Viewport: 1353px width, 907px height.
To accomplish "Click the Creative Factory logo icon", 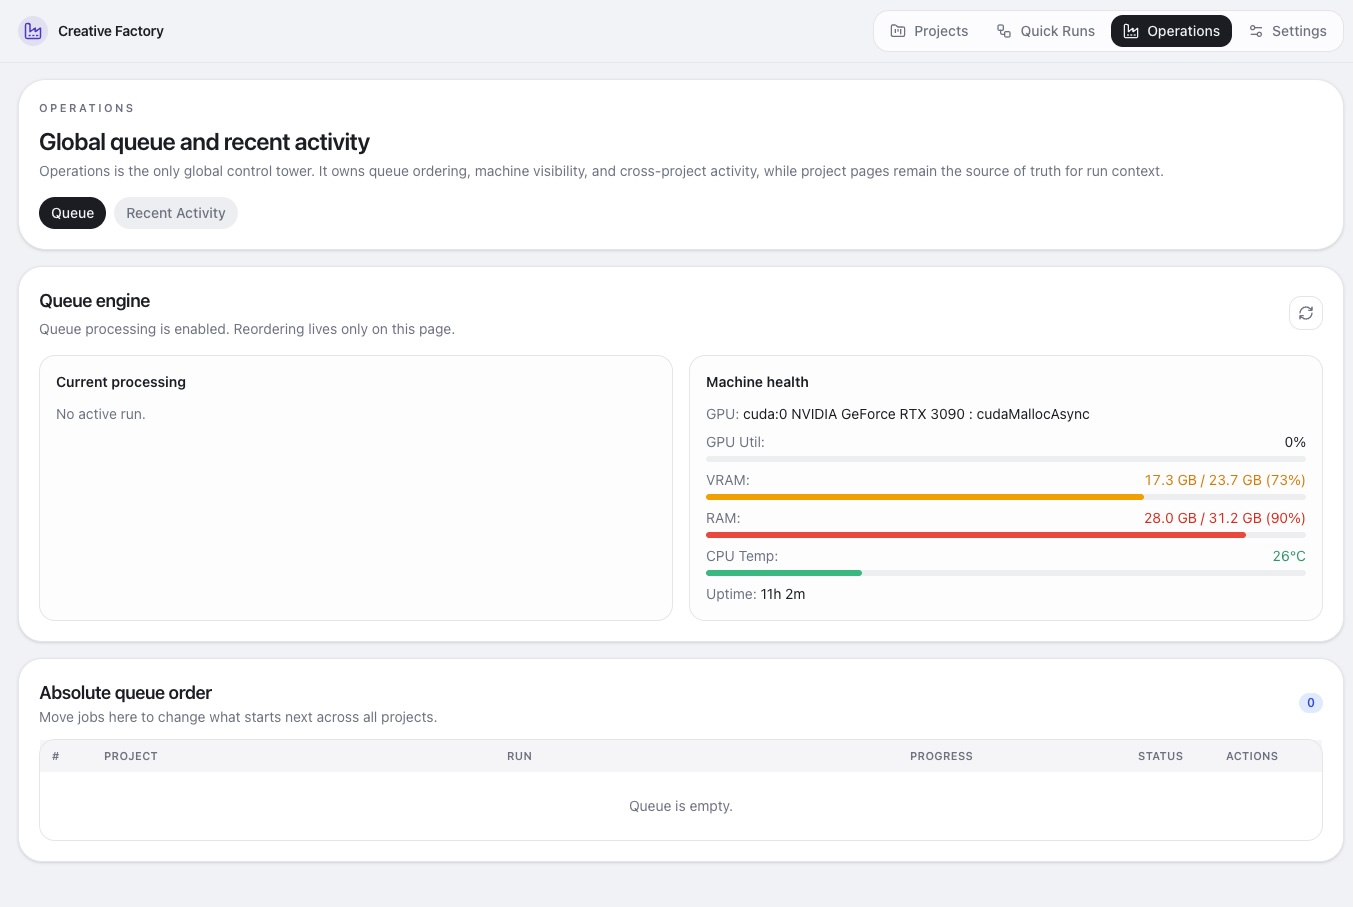I will [x=33, y=31].
